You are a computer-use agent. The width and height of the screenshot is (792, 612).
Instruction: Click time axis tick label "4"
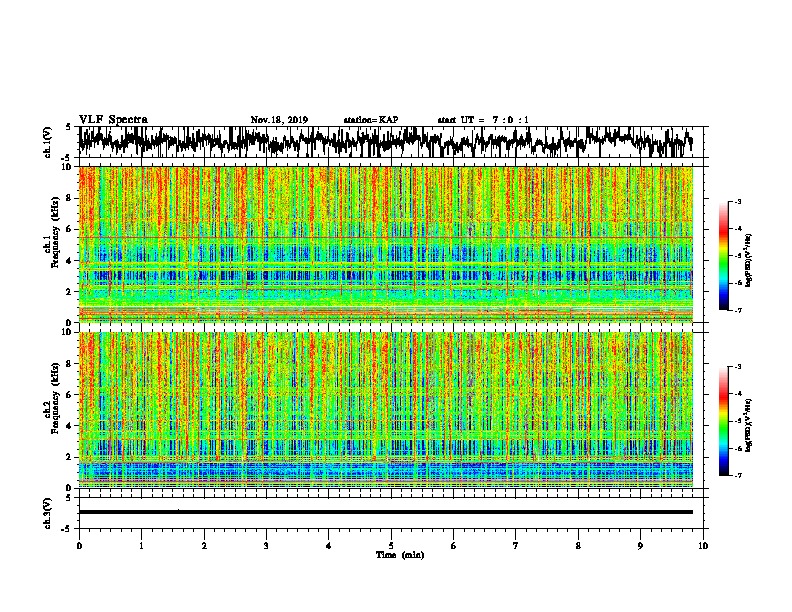[329, 546]
